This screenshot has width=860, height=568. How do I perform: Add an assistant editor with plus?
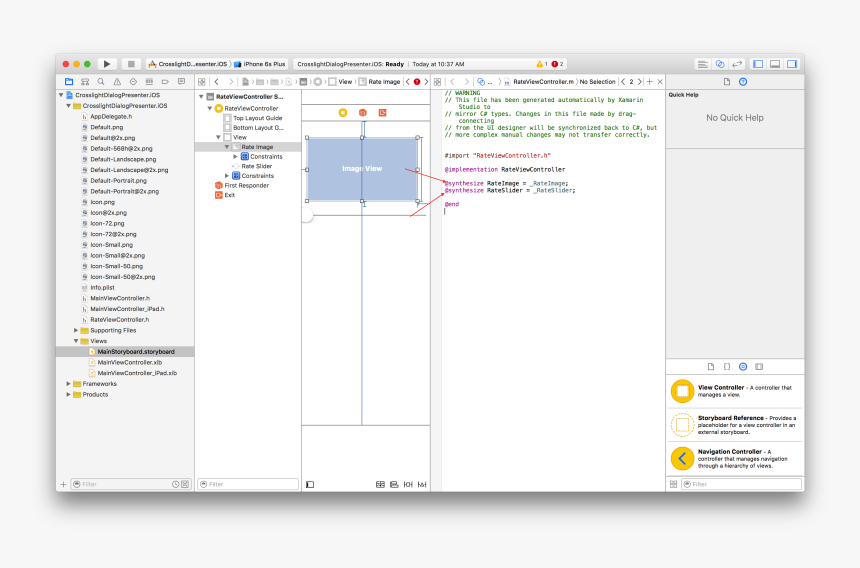pos(650,82)
